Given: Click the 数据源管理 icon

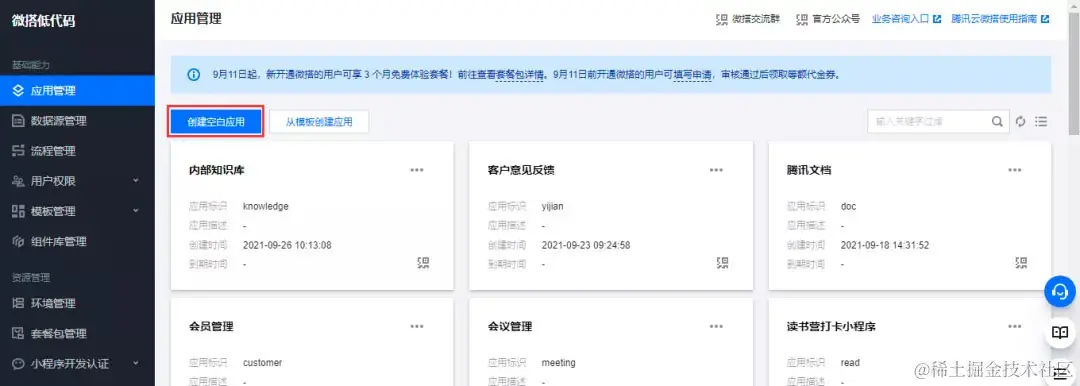Looking at the screenshot, I should click(x=19, y=121).
